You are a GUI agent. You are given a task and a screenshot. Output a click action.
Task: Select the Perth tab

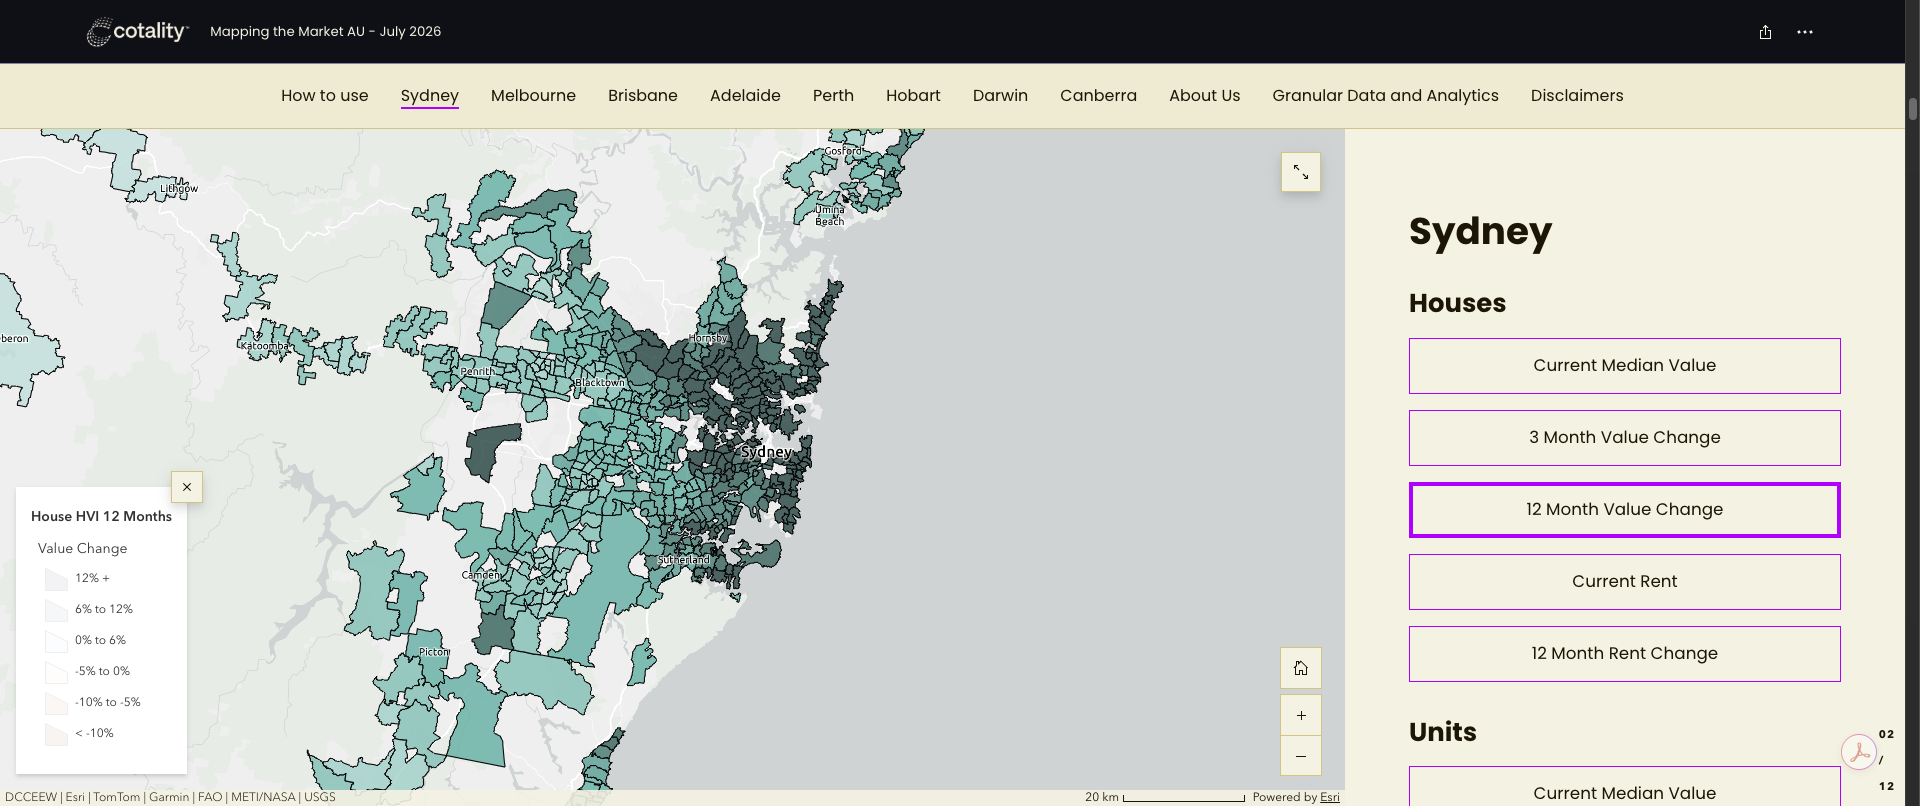tap(833, 96)
